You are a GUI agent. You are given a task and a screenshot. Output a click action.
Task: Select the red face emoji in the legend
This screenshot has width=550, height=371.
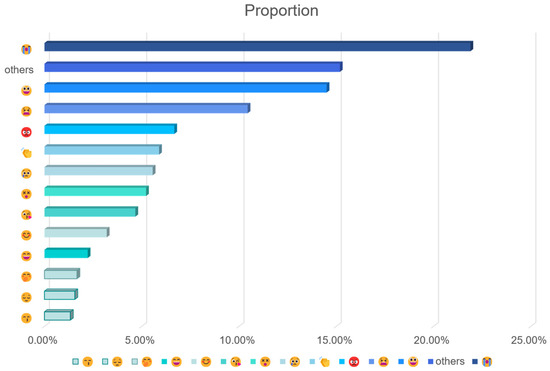354,361
